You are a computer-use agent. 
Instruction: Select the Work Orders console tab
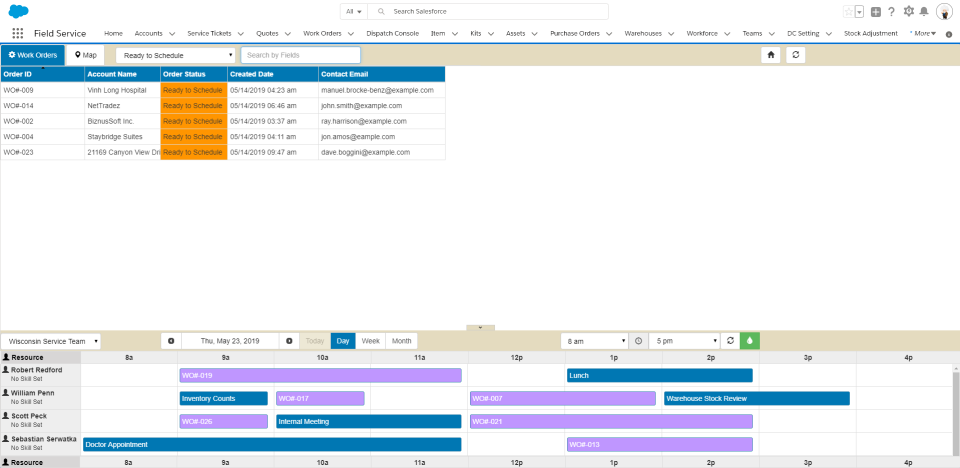pyautogui.click(x=33, y=55)
